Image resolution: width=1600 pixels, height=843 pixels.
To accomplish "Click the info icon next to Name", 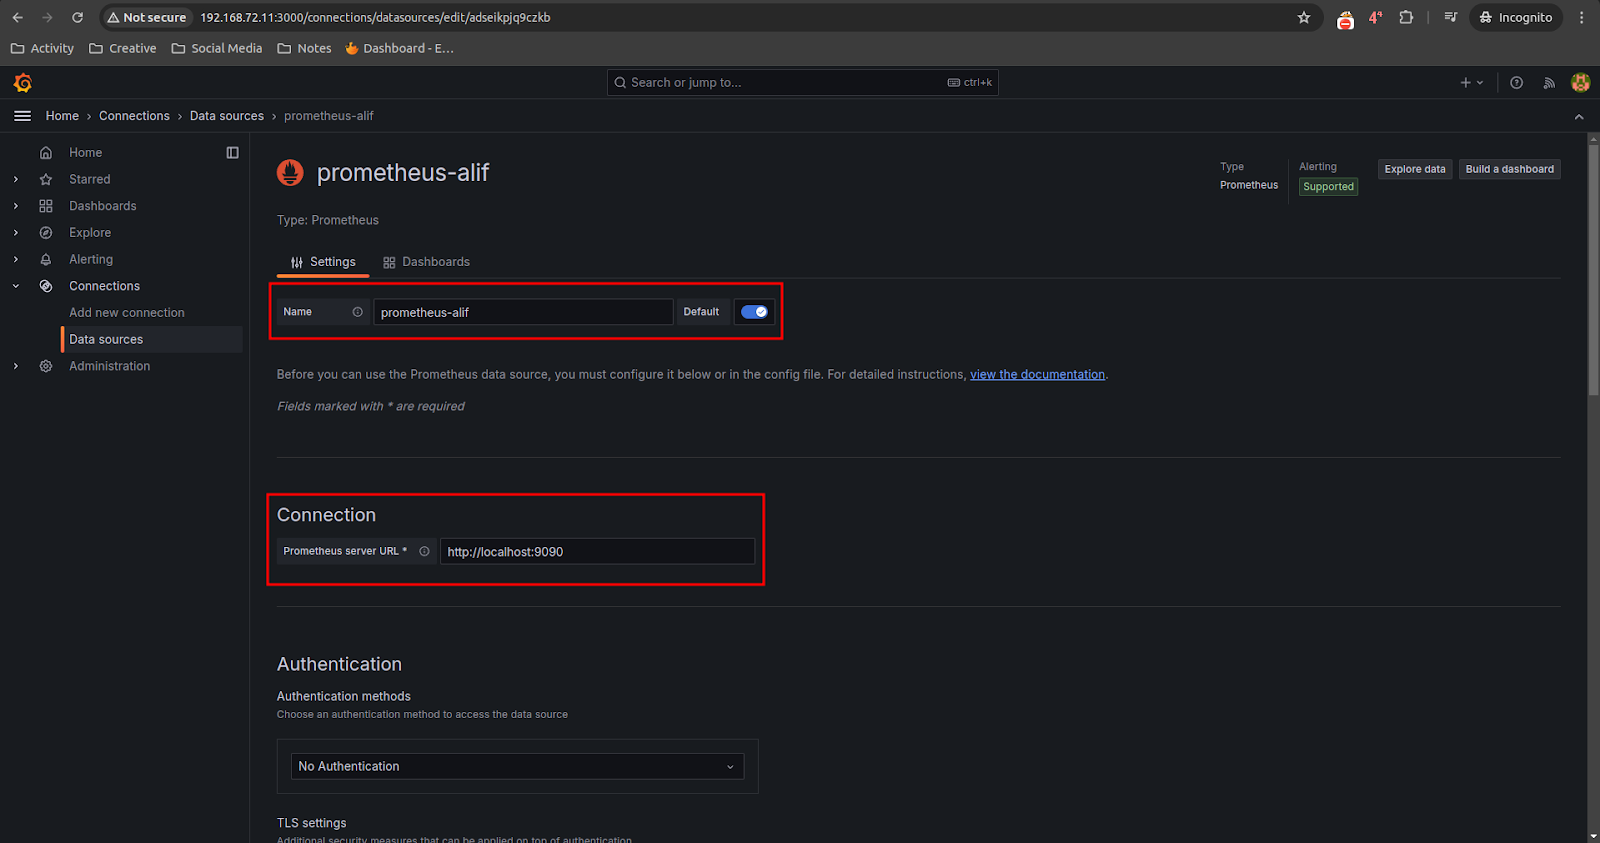I will click(357, 312).
